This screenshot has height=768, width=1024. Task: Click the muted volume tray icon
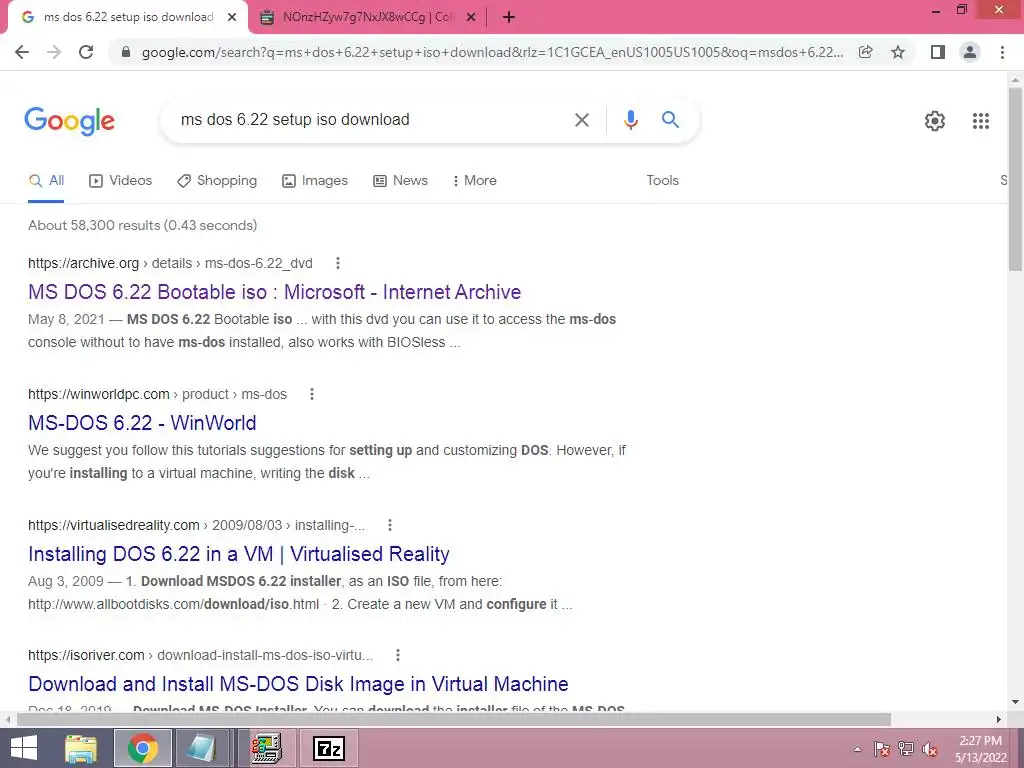930,749
